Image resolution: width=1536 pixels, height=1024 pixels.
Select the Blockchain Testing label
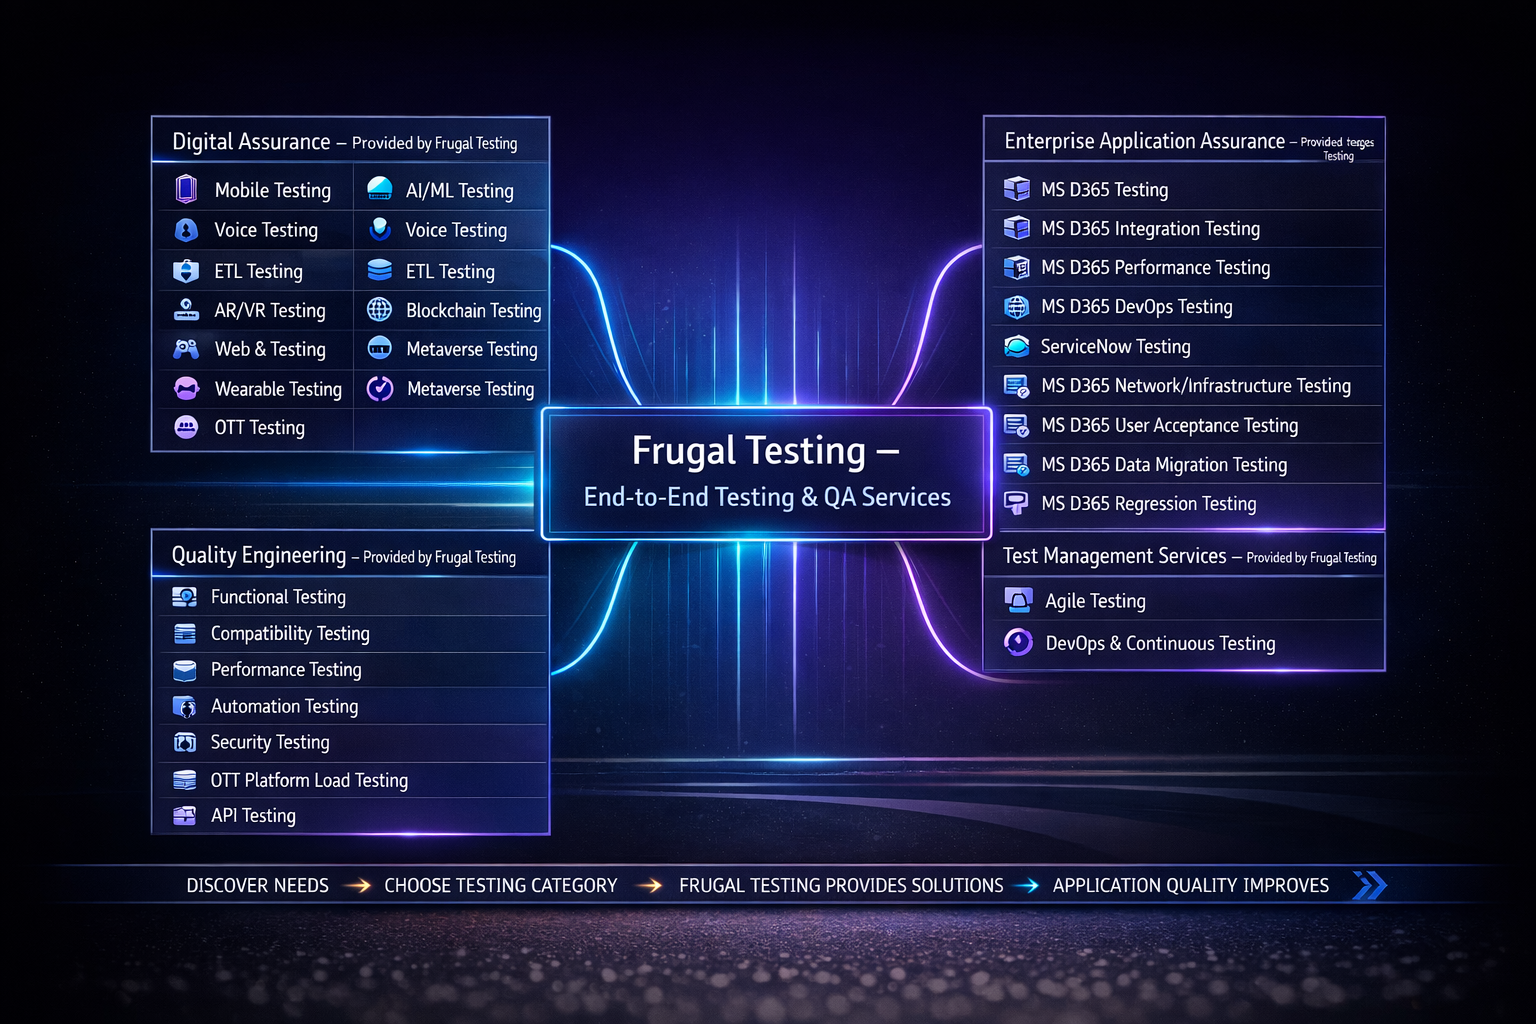point(474,311)
